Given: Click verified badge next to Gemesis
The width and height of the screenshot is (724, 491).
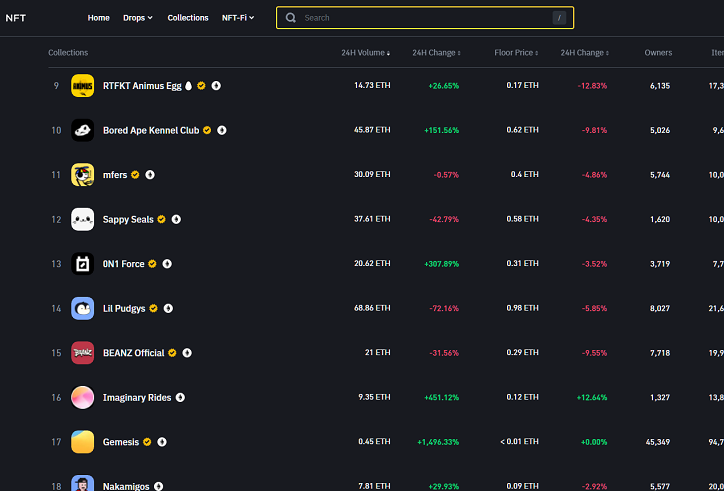Looking at the screenshot, I should tap(147, 442).
